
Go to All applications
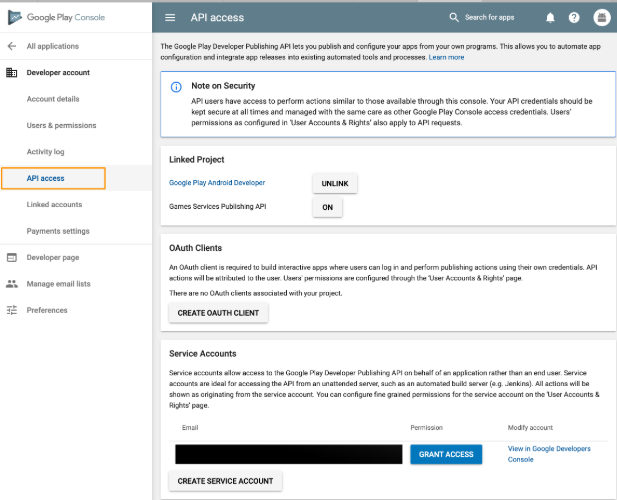point(53,46)
